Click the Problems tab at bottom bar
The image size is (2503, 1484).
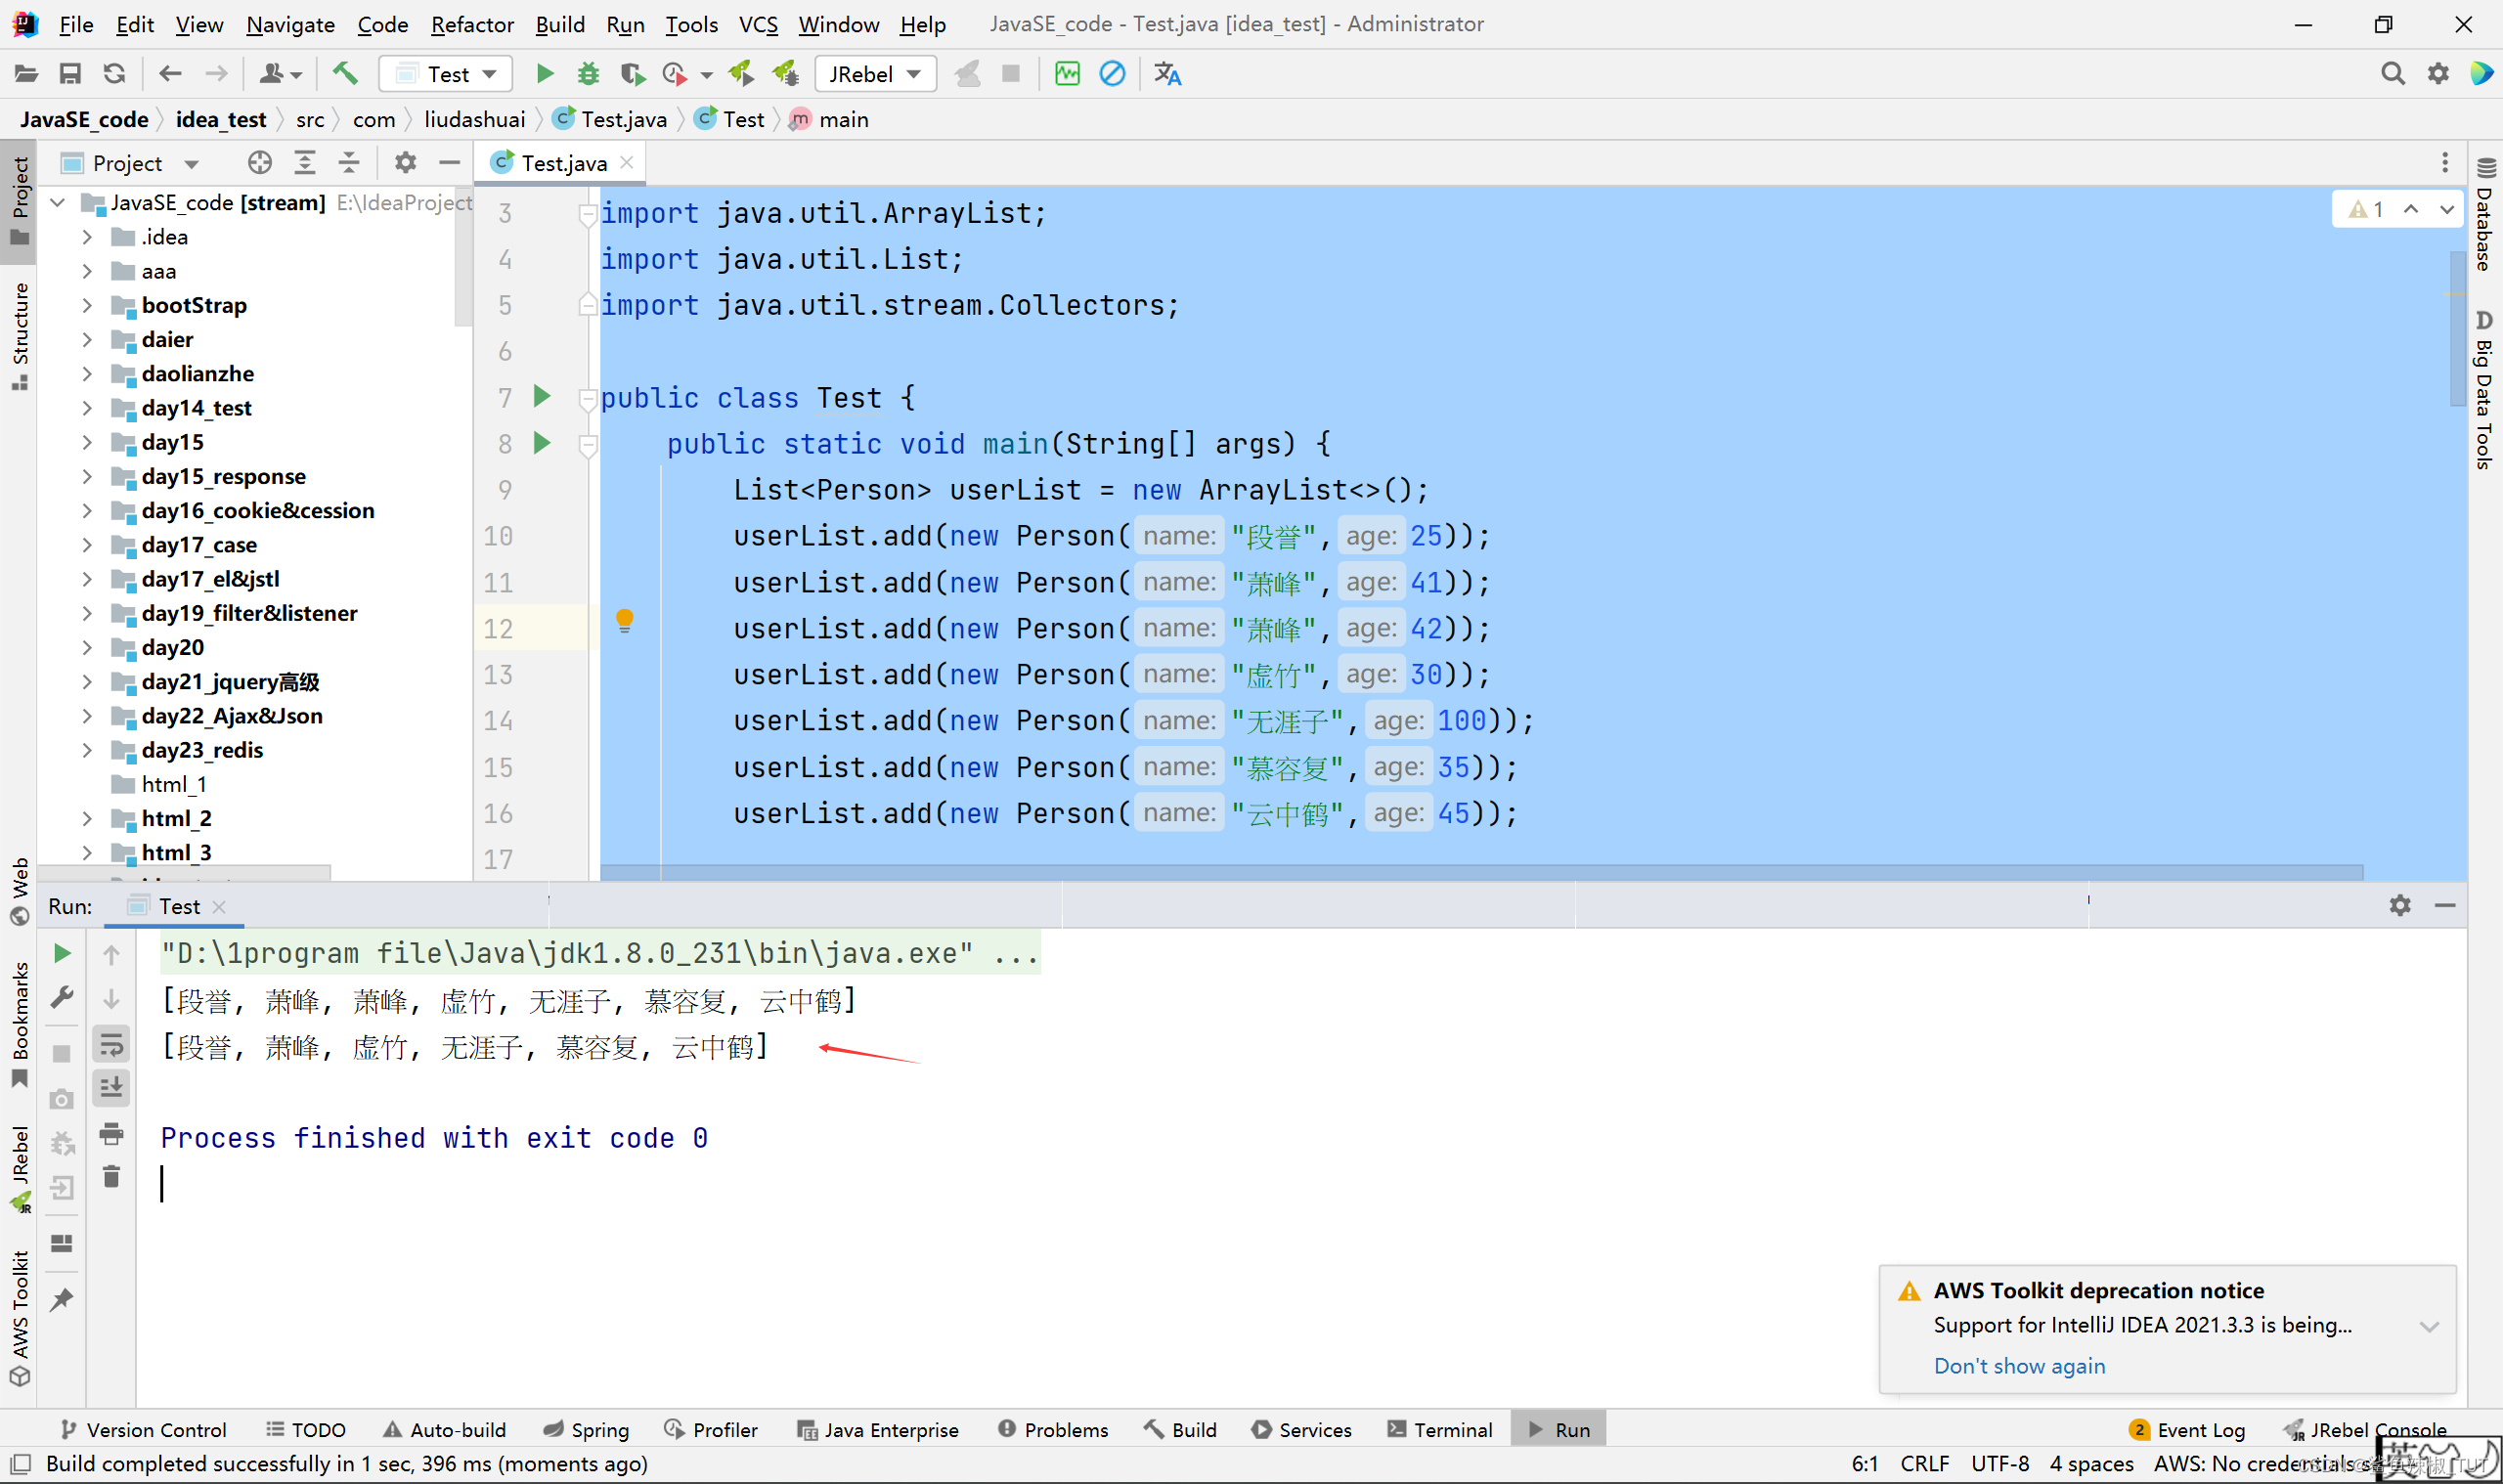pyautogui.click(x=1060, y=1429)
